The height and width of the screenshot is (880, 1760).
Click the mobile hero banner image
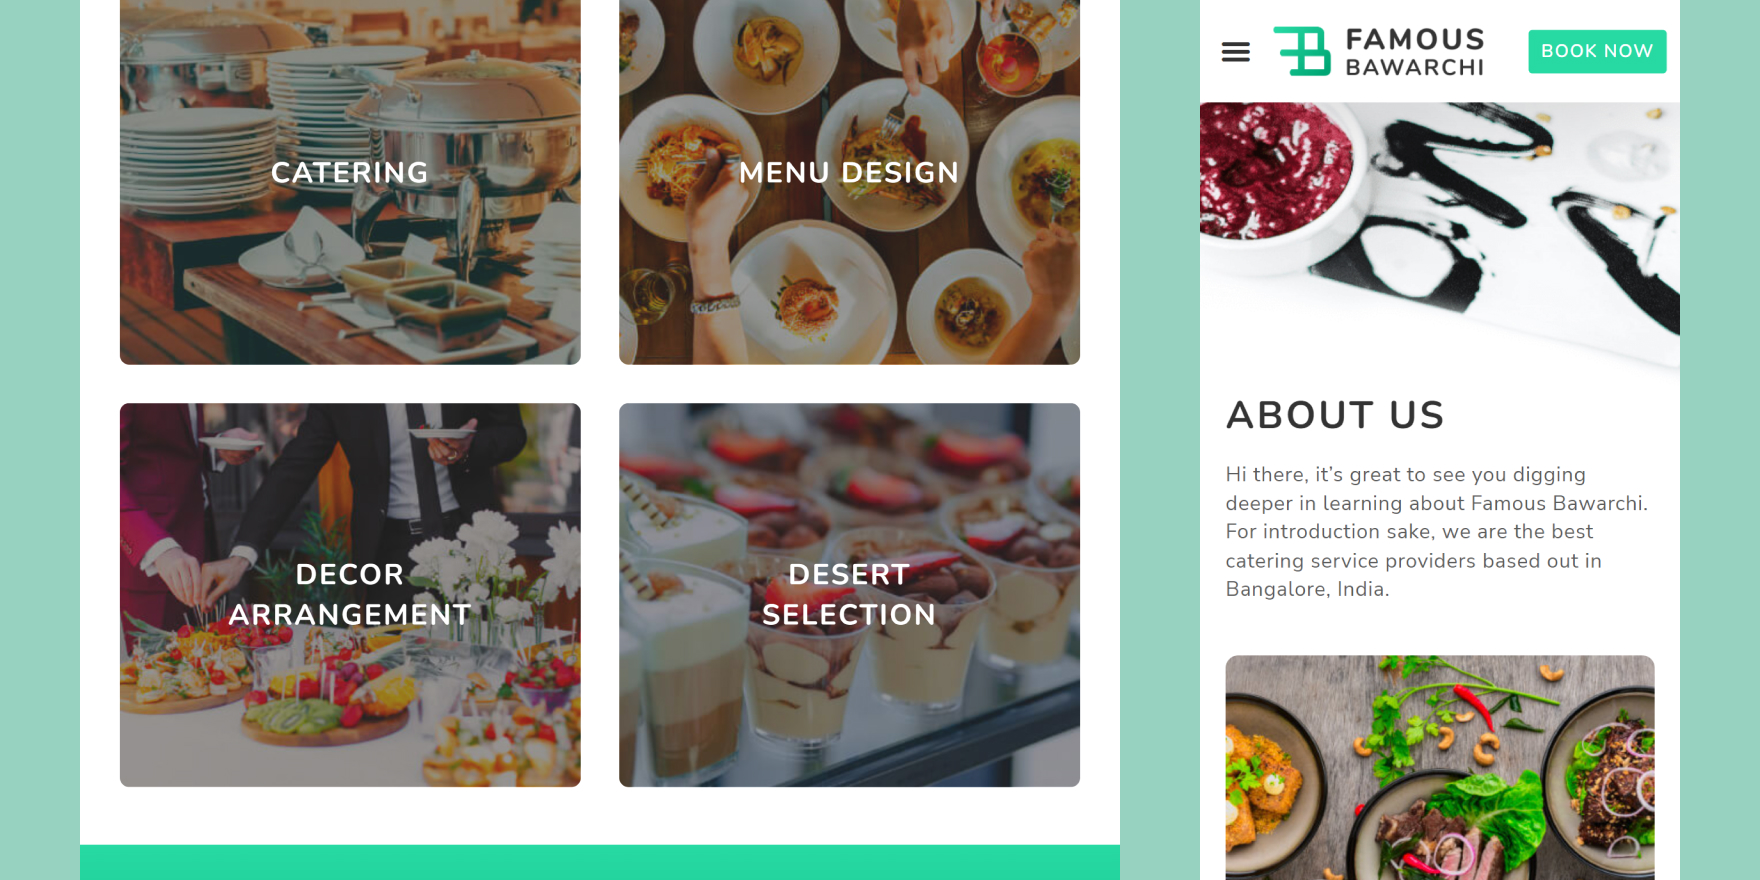1440,235
